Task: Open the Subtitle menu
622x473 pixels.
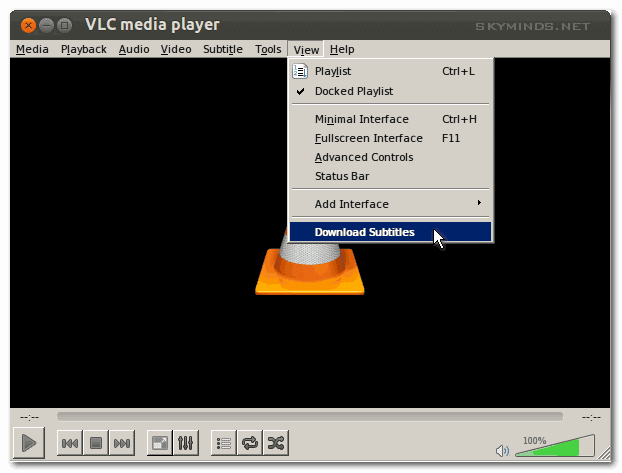Action: click(x=223, y=49)
